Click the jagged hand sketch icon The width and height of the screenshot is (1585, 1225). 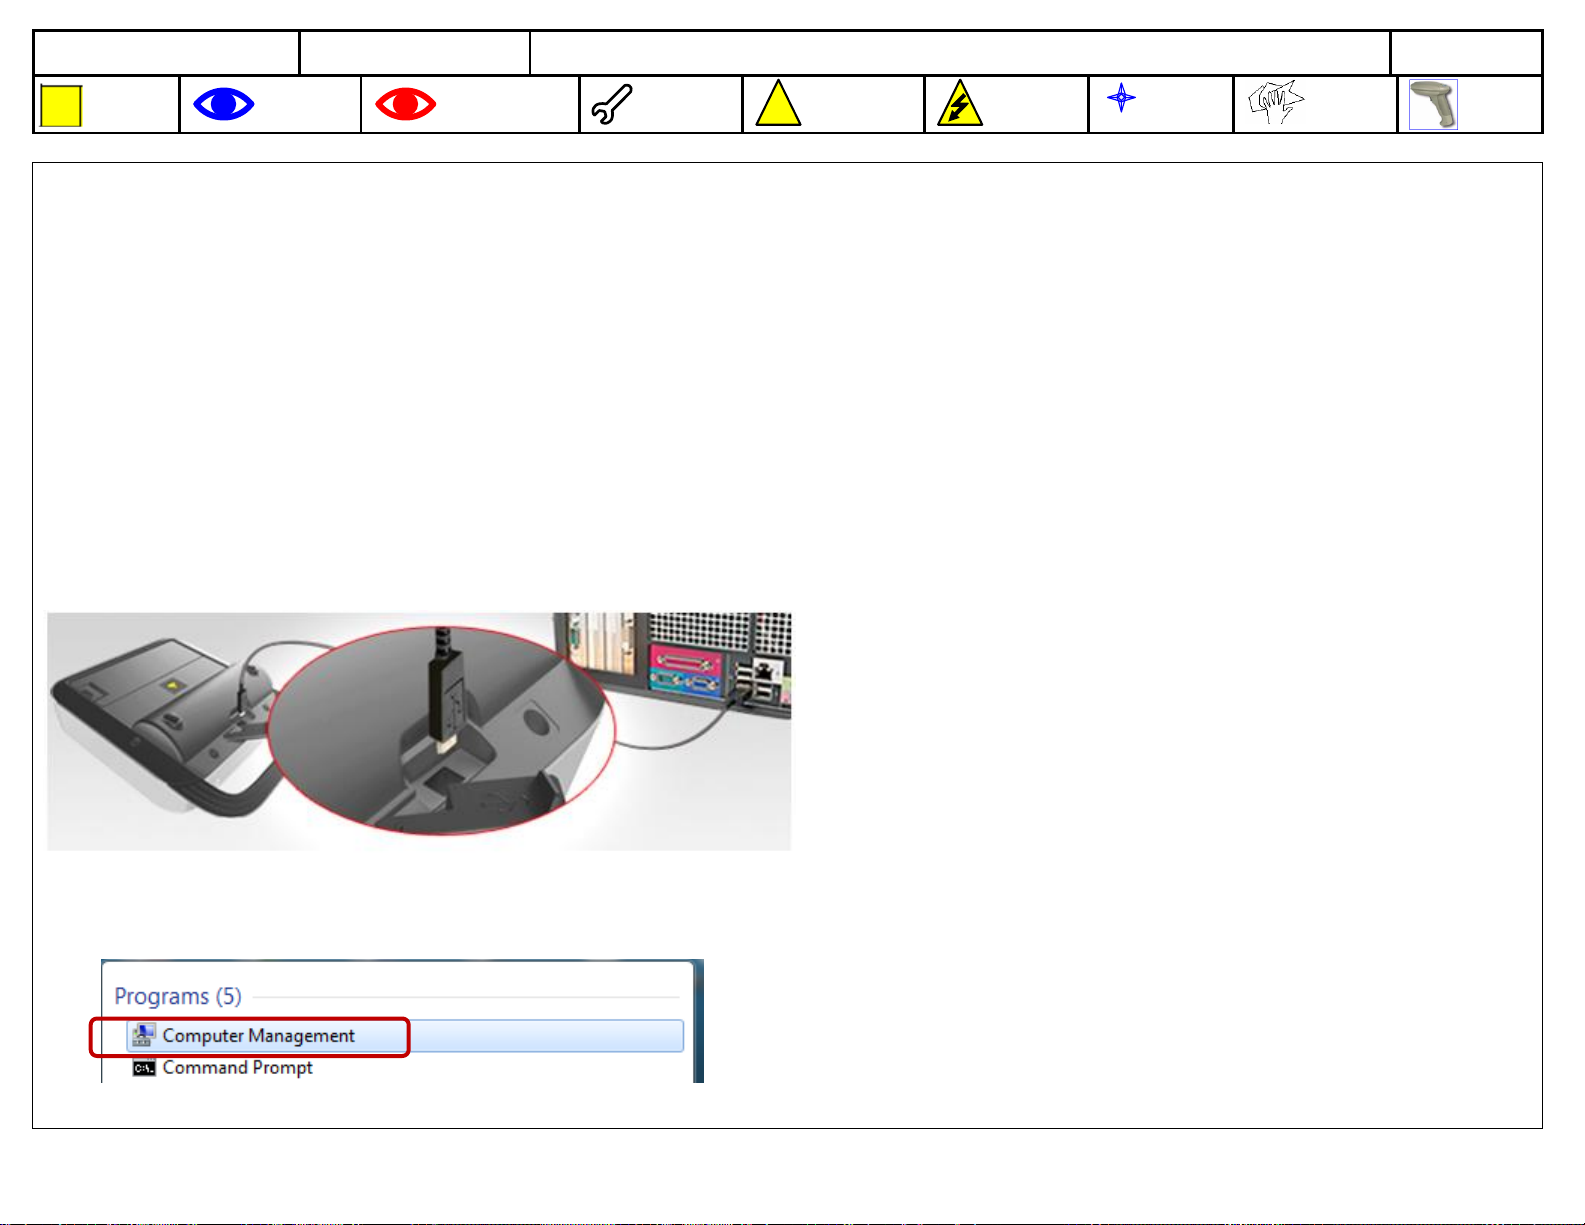tap(1276, 102)
